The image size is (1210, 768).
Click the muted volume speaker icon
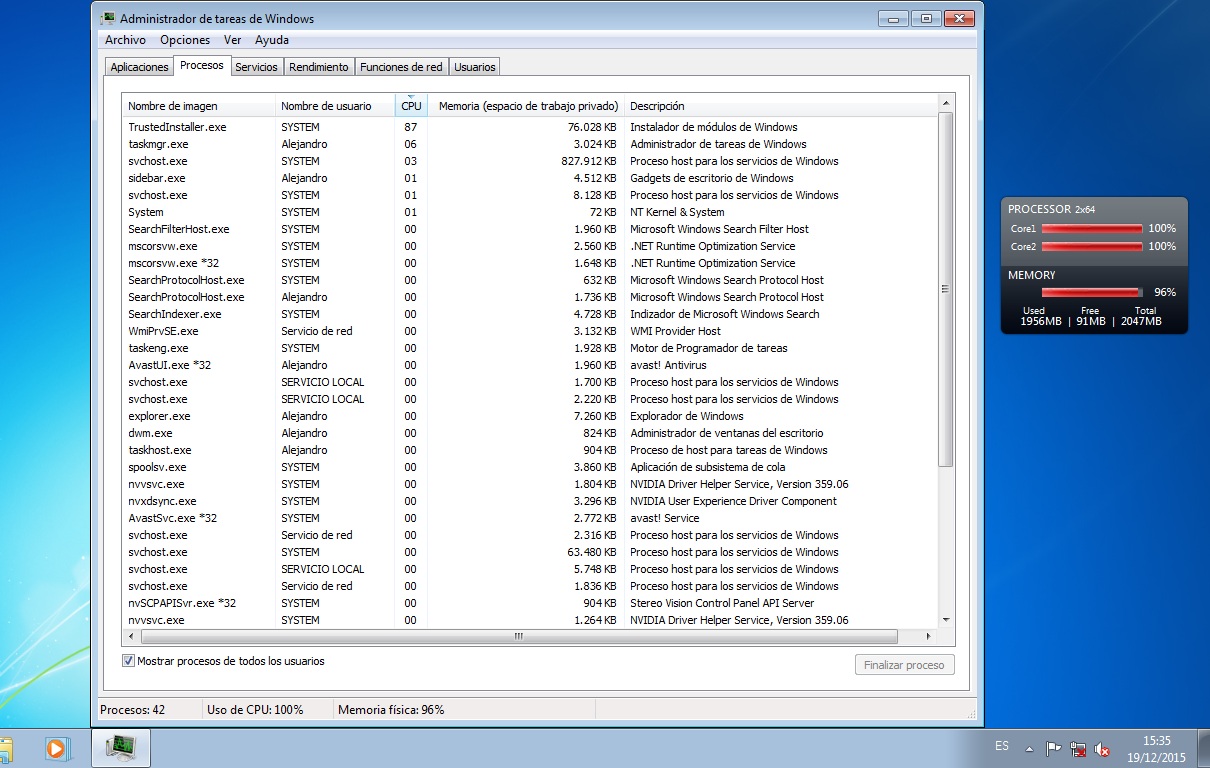pos(1103,748)
